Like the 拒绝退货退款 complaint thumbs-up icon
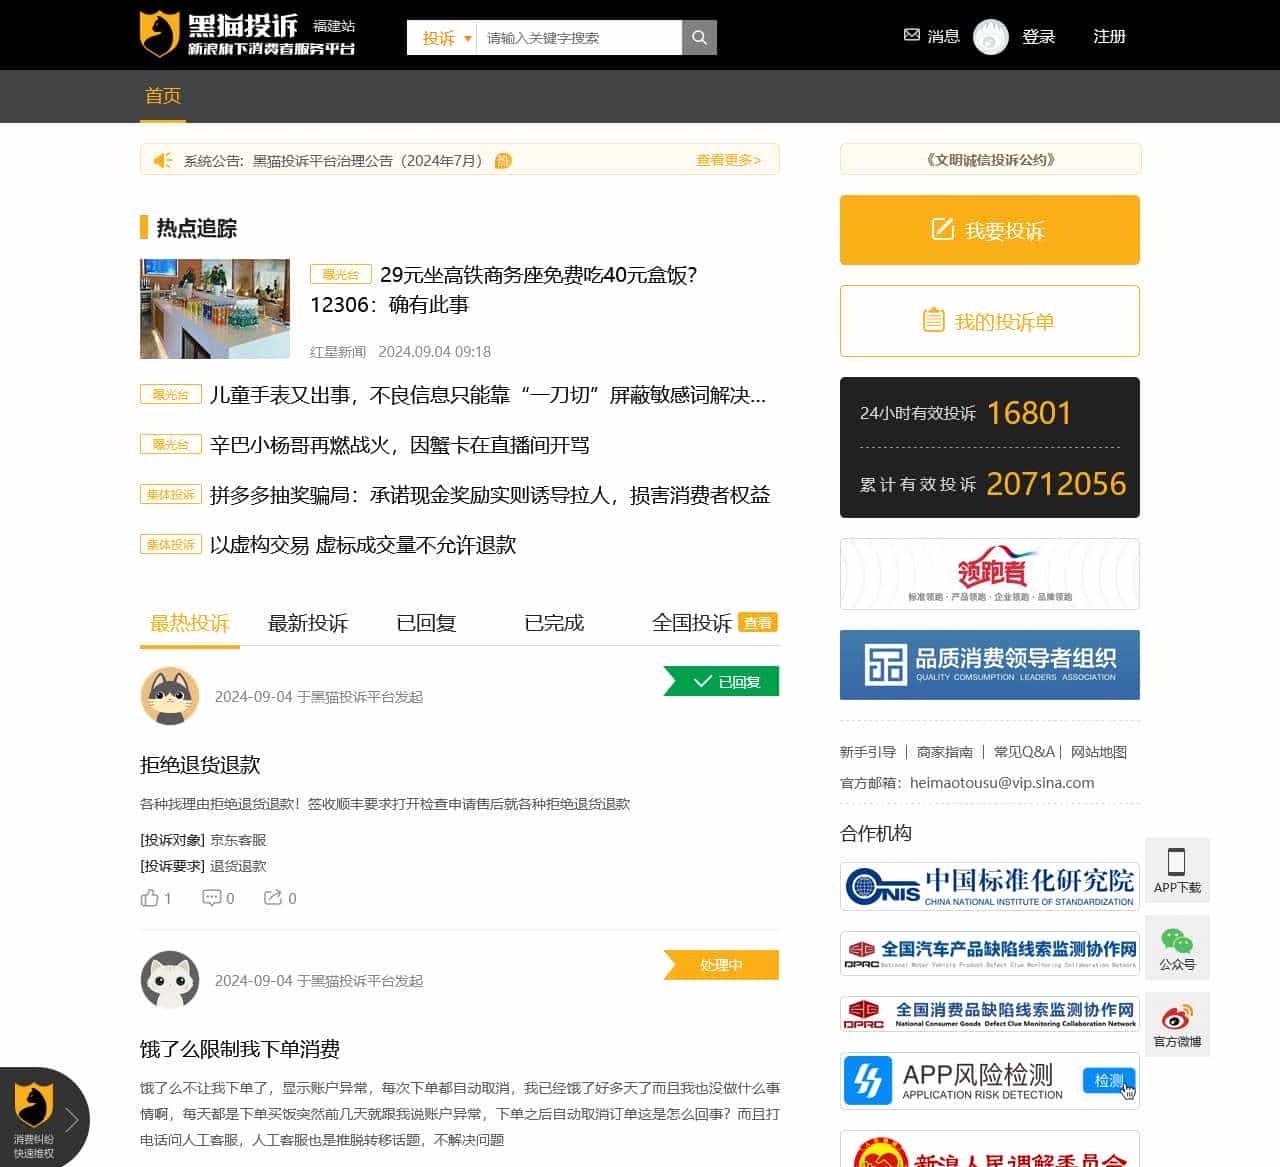1280x1167 pixels. tap(150, 898)
